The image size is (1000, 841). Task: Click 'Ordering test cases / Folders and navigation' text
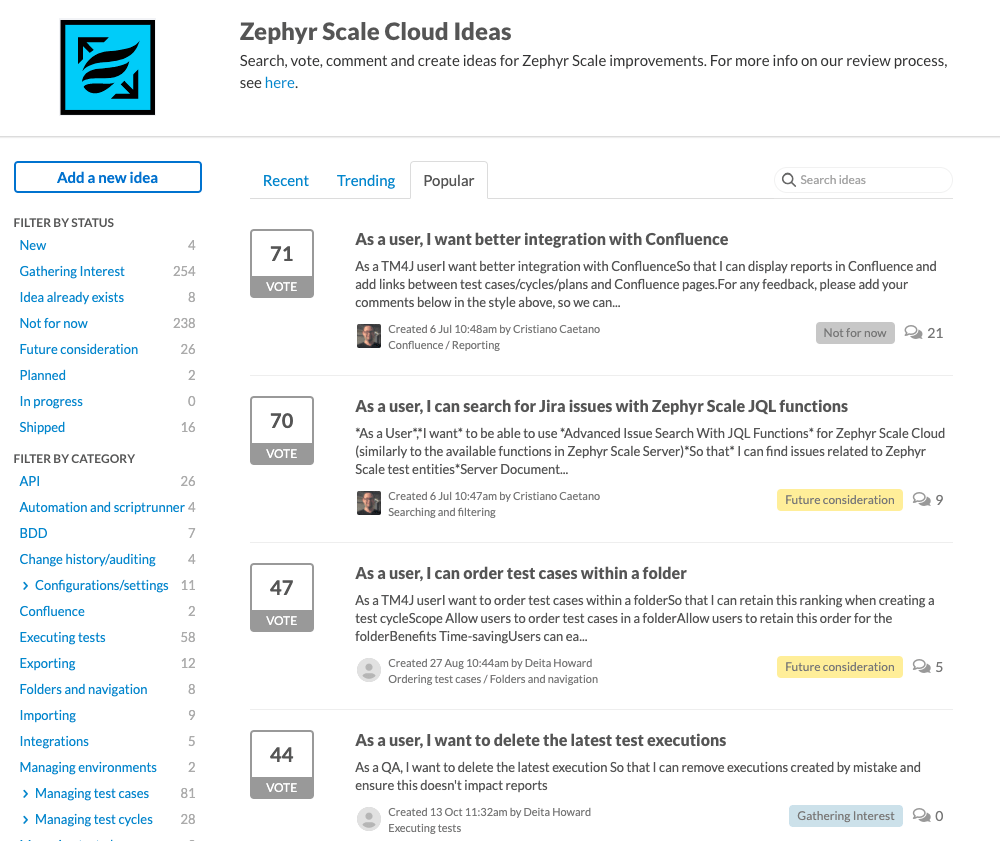coord(493,679)
